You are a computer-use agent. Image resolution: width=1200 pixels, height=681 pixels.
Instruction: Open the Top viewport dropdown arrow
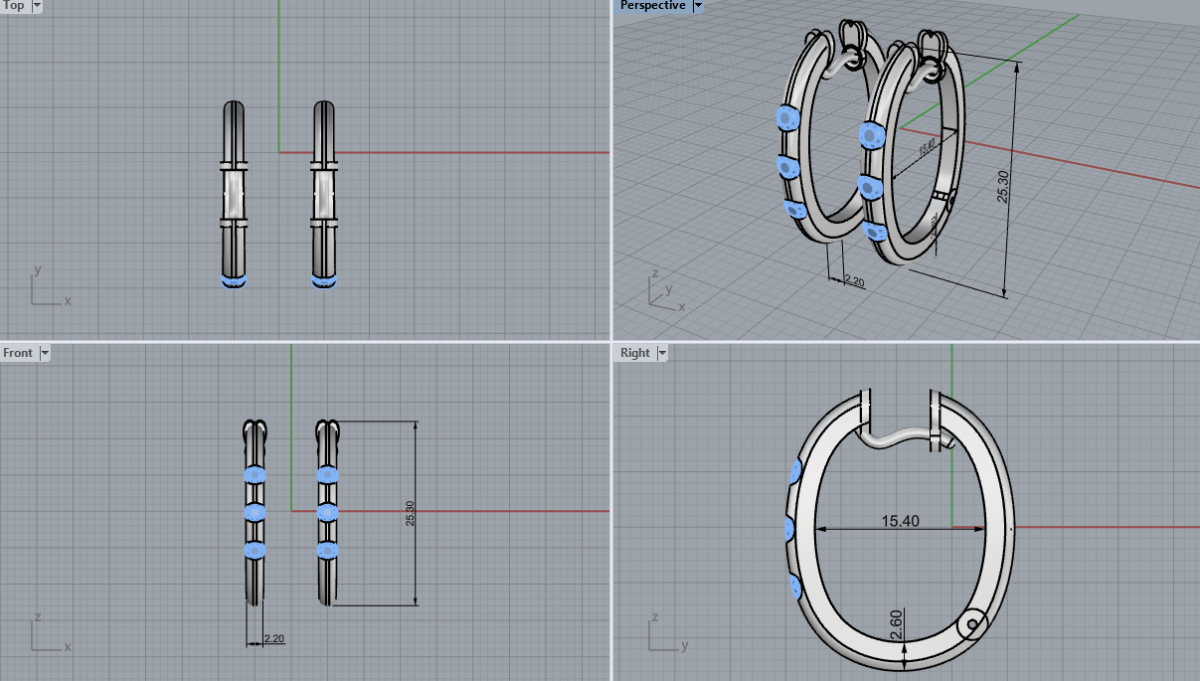(37, 6)
